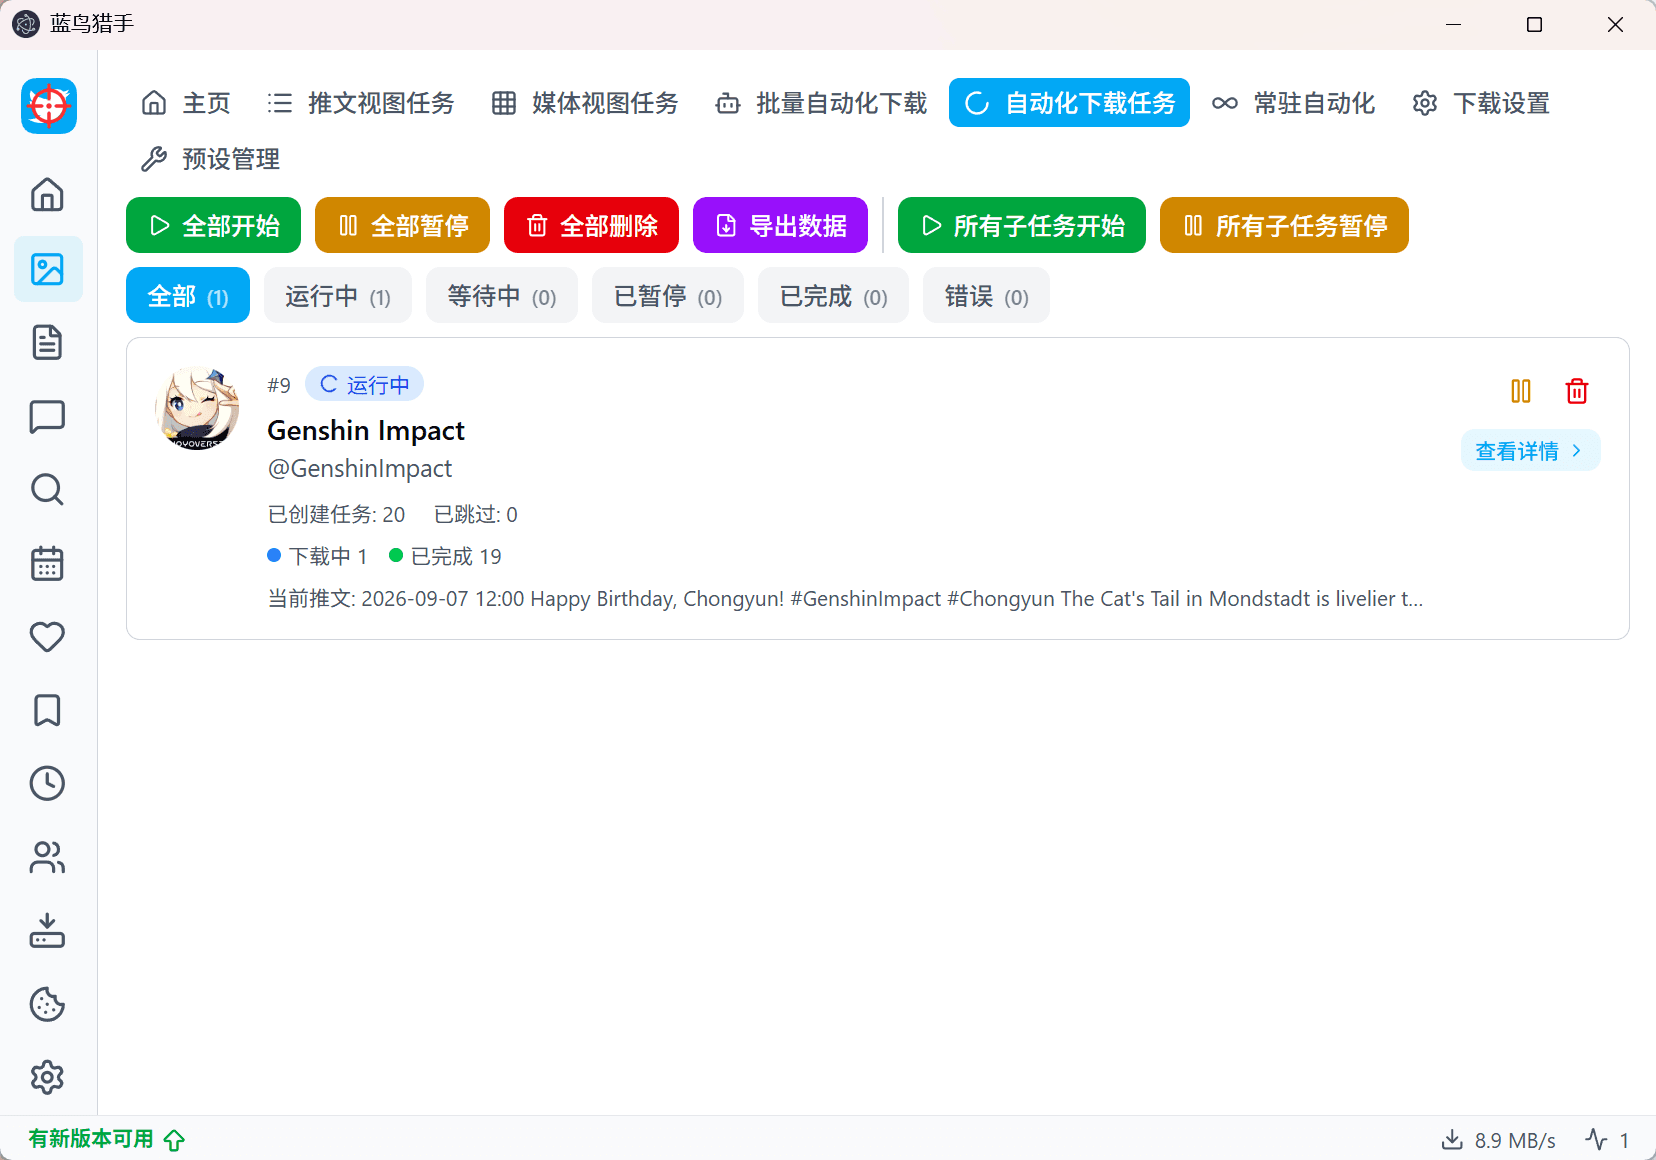Filter by 全部 (1) tasks
The image size is (1656, 1160).
[188, 295]
